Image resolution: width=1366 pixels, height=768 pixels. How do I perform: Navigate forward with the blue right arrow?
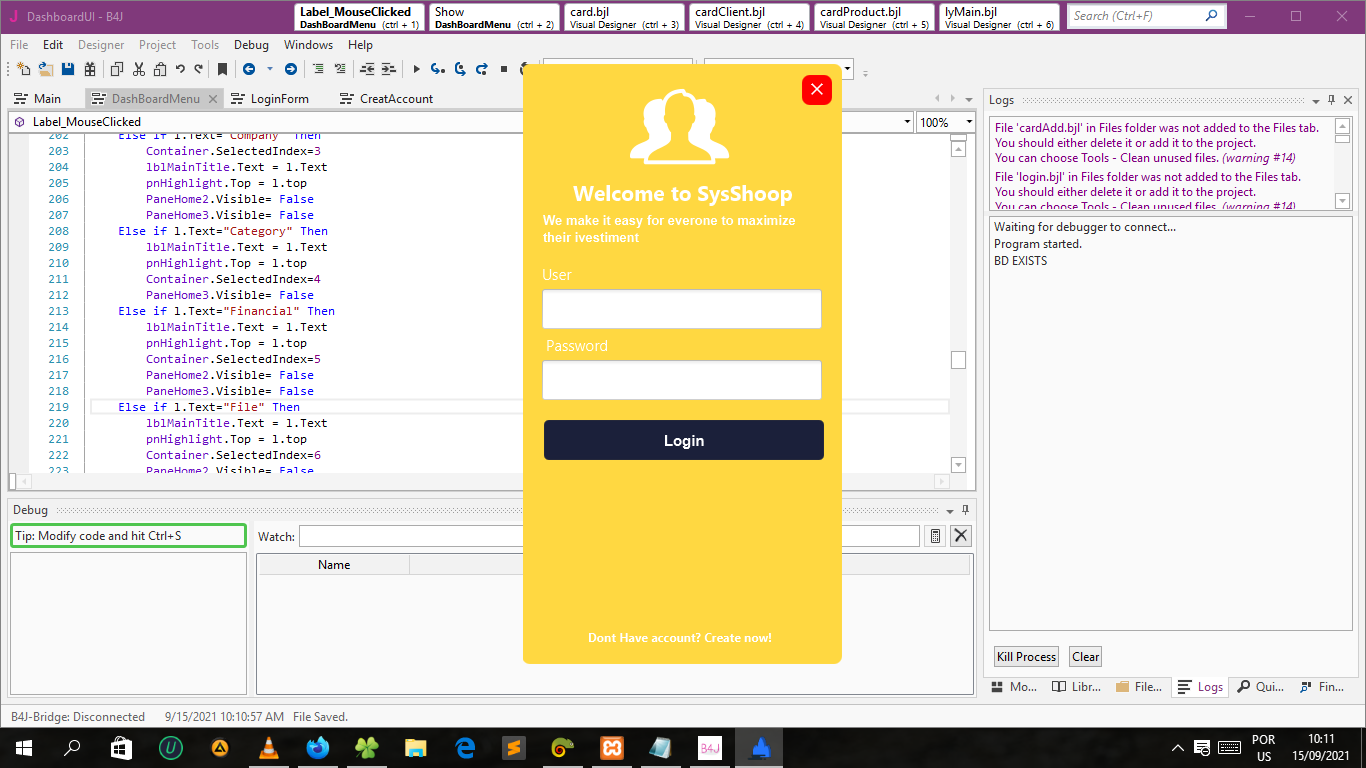coord(290,69)
